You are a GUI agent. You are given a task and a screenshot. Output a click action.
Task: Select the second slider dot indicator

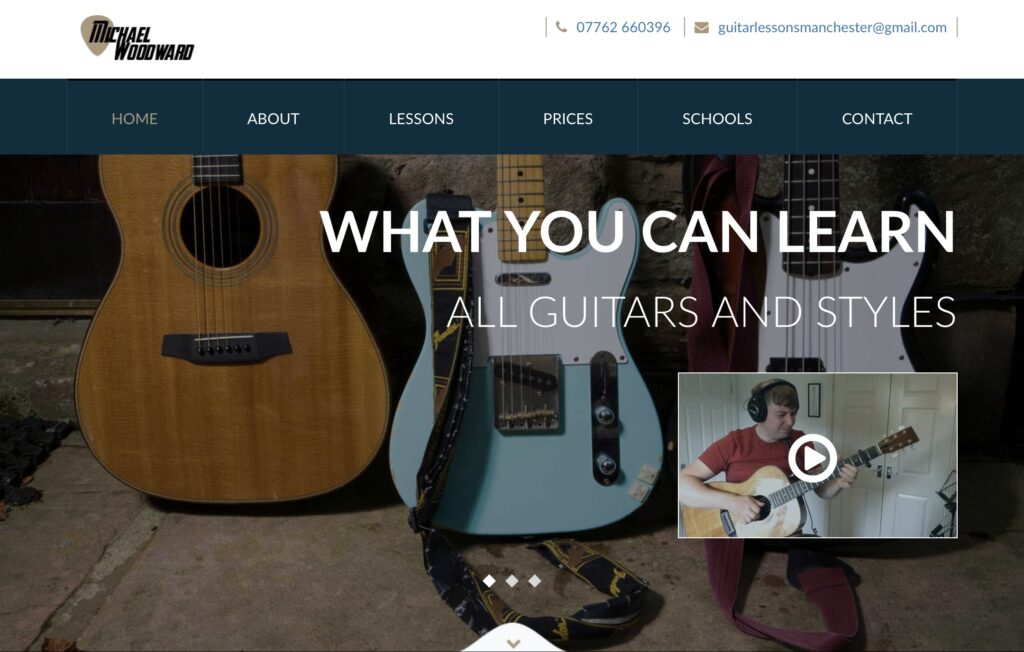tap(512, 581)
